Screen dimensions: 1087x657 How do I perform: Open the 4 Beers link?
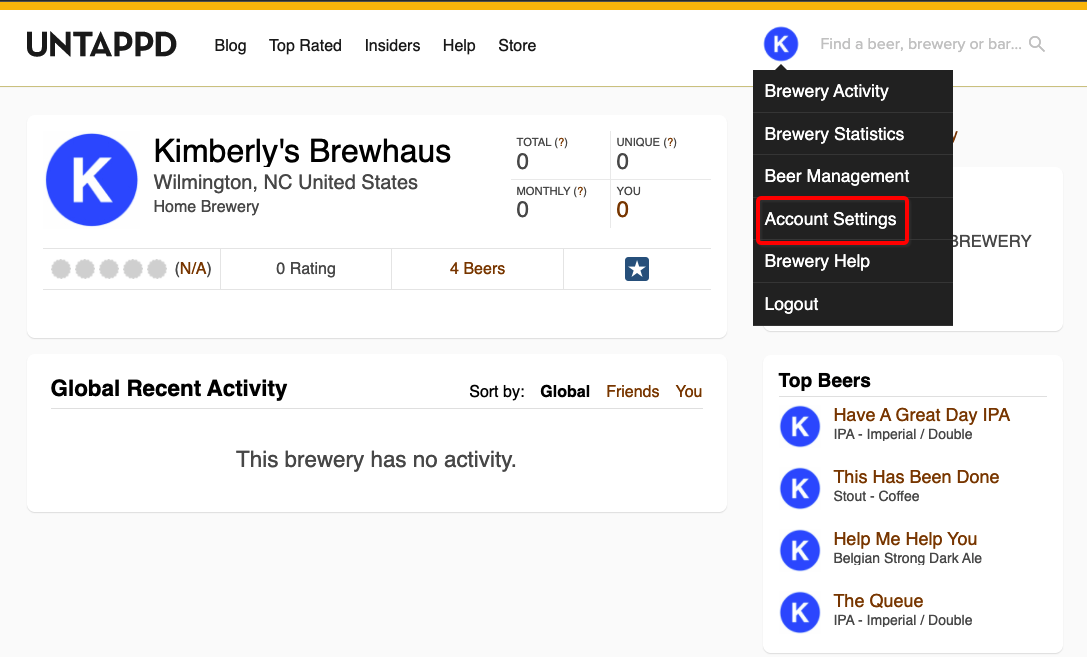477,269
